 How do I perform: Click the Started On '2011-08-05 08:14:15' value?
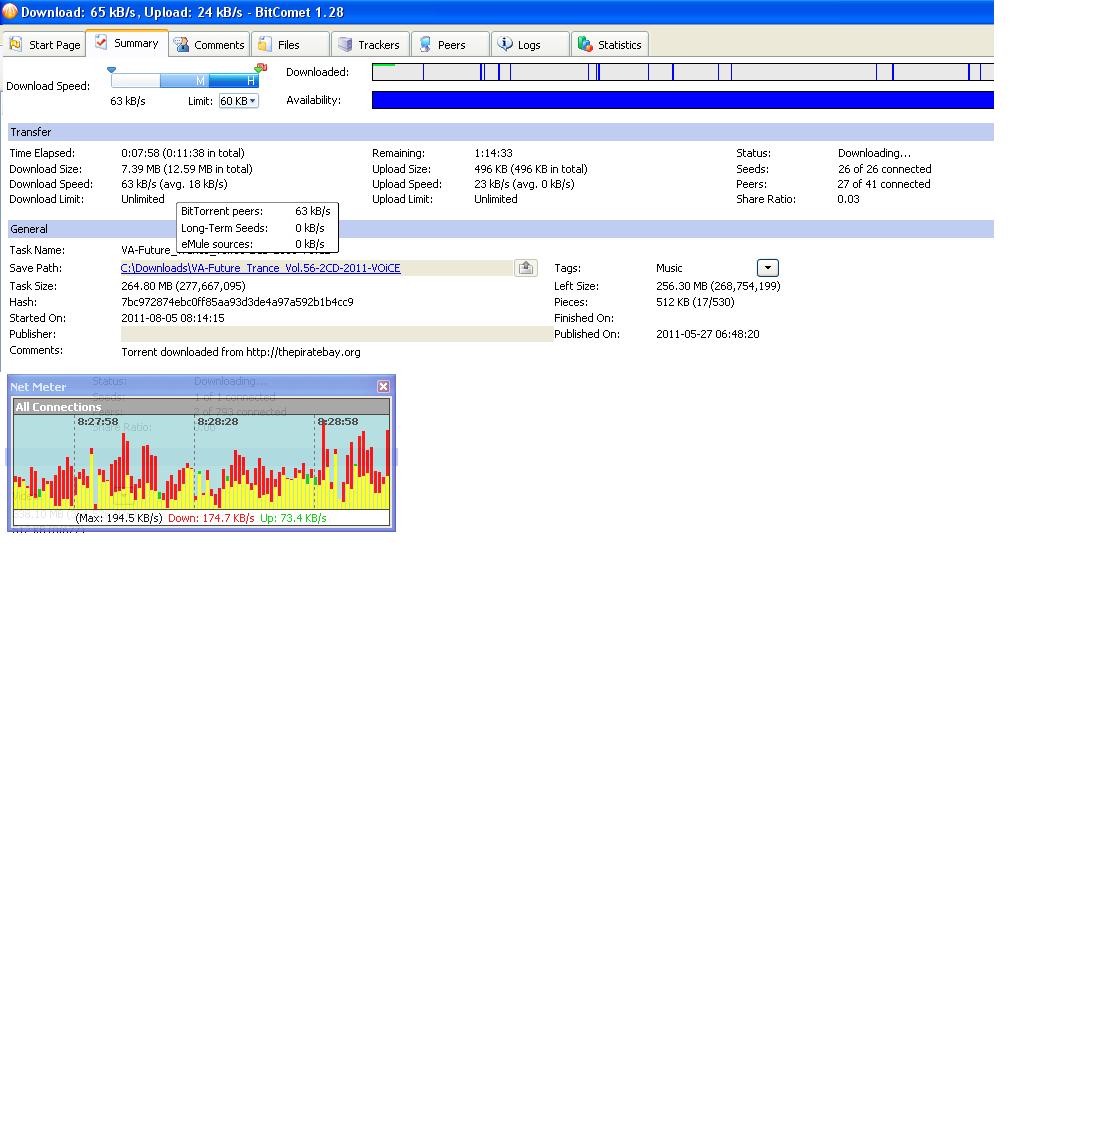click(x=173, y=318)
